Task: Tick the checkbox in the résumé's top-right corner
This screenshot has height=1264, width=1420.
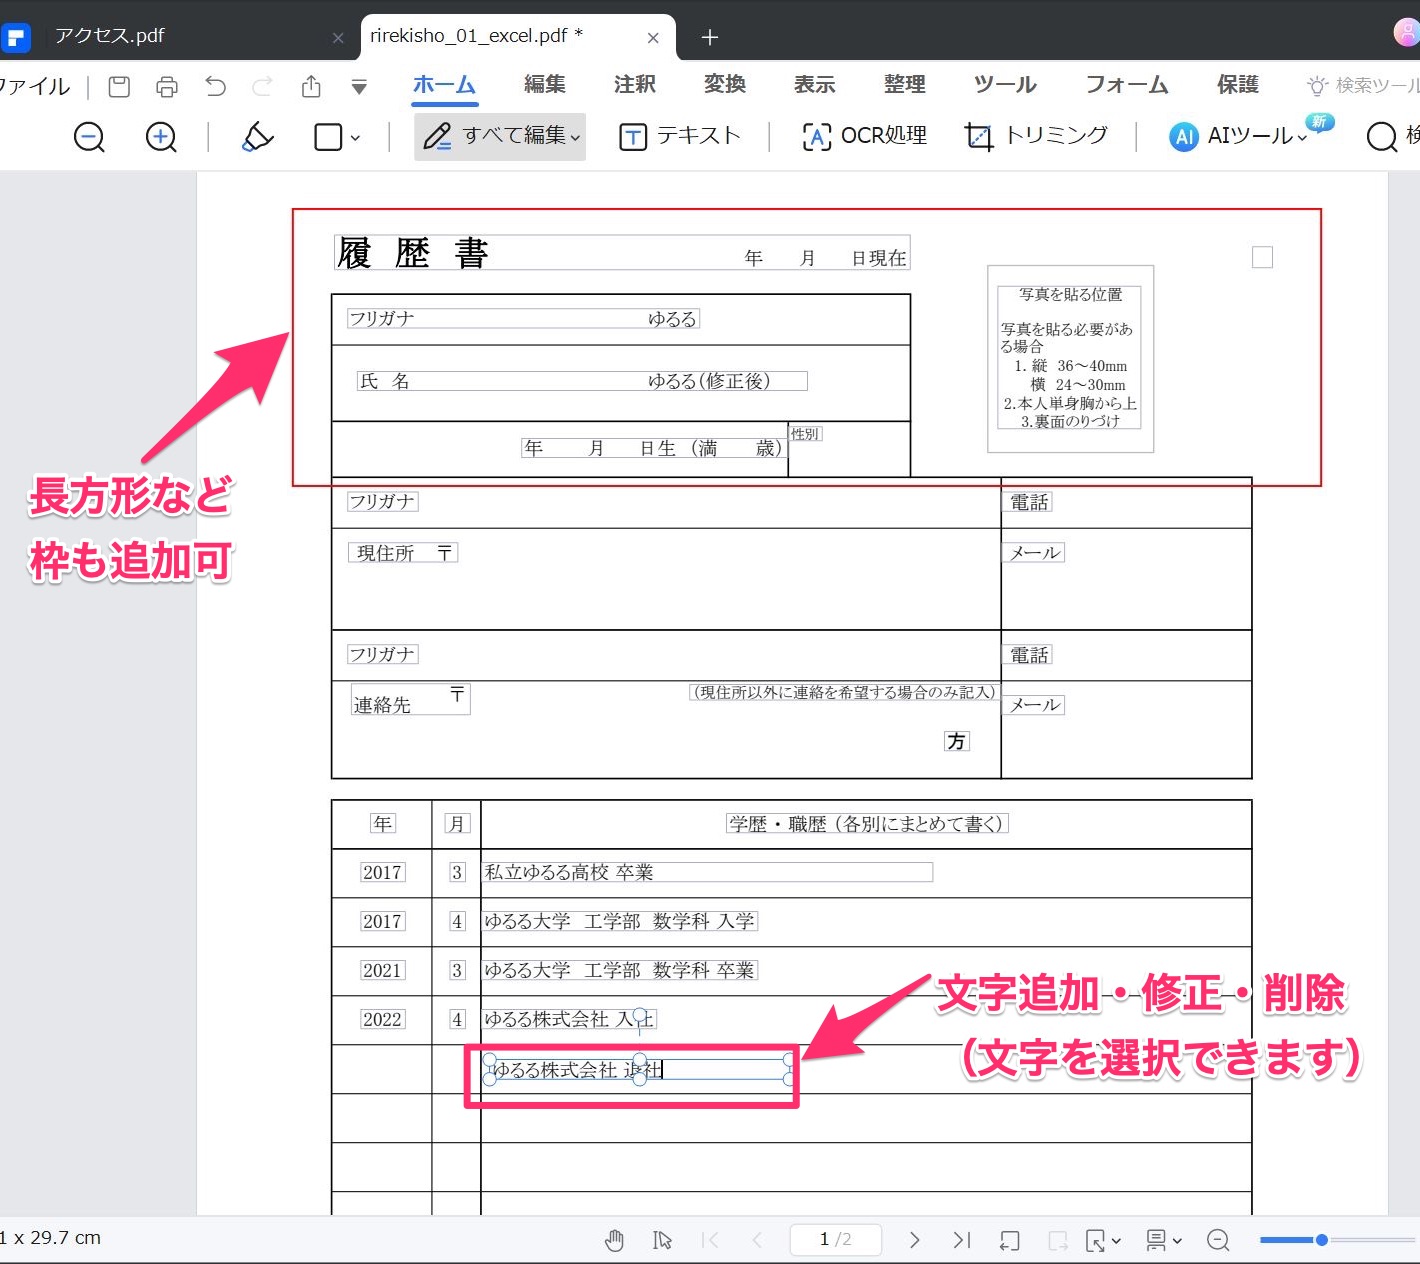Action: [x=1261, y=257]
